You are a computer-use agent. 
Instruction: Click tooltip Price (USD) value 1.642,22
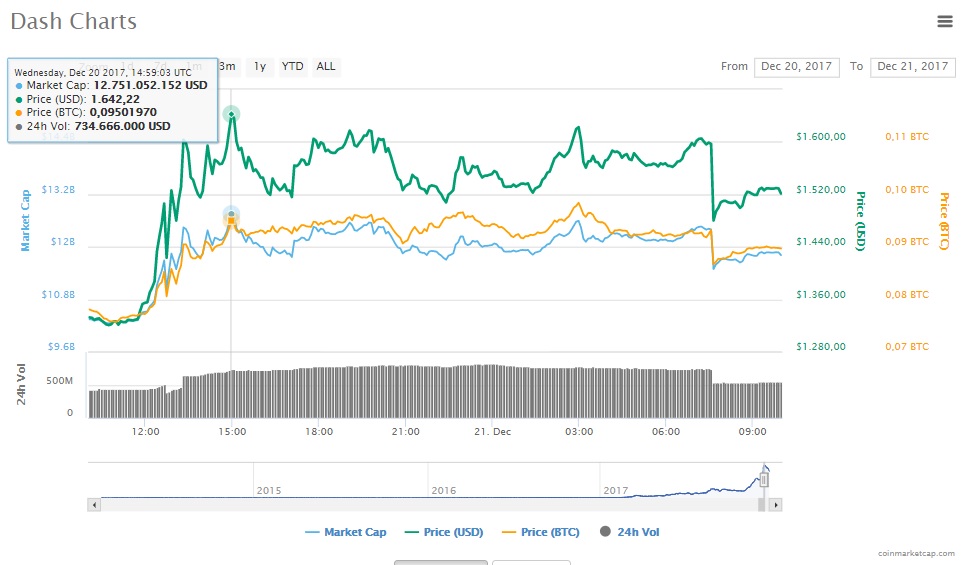tap(115, 99)
